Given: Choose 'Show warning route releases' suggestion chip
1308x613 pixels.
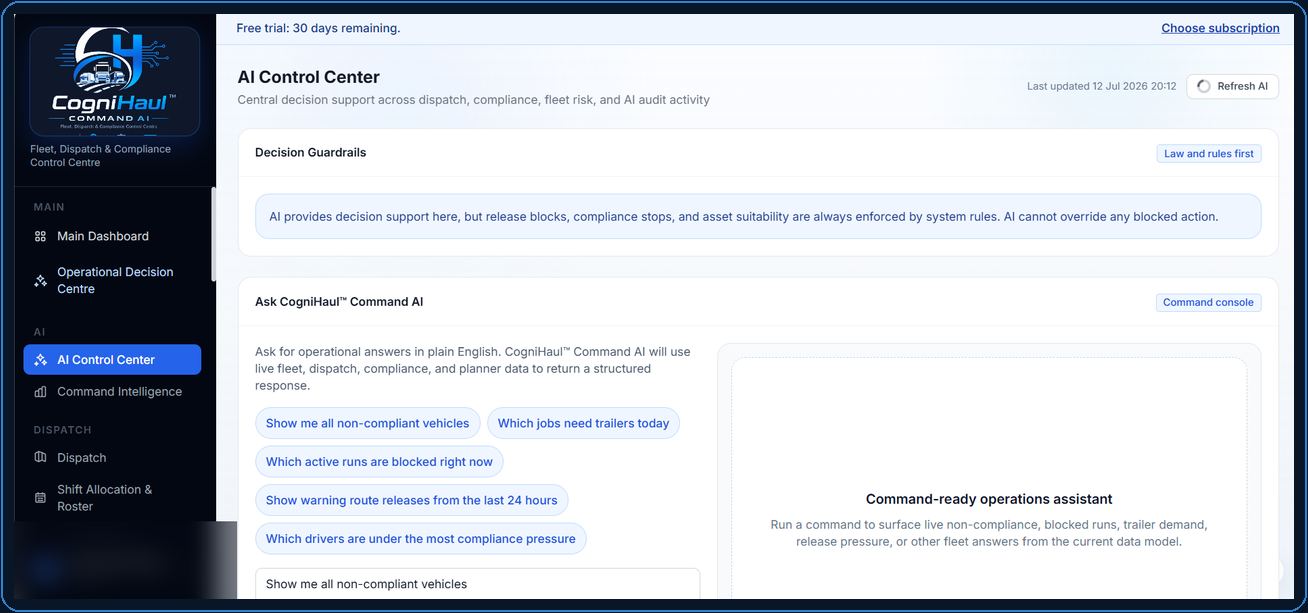Looking at the screenshot, I should [x=412, y=500].
